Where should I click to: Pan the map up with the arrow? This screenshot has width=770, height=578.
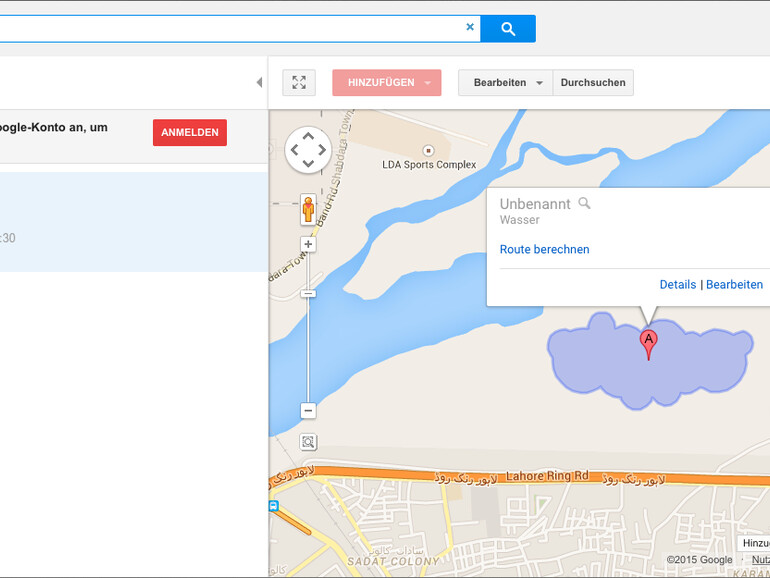click(308, 136)
